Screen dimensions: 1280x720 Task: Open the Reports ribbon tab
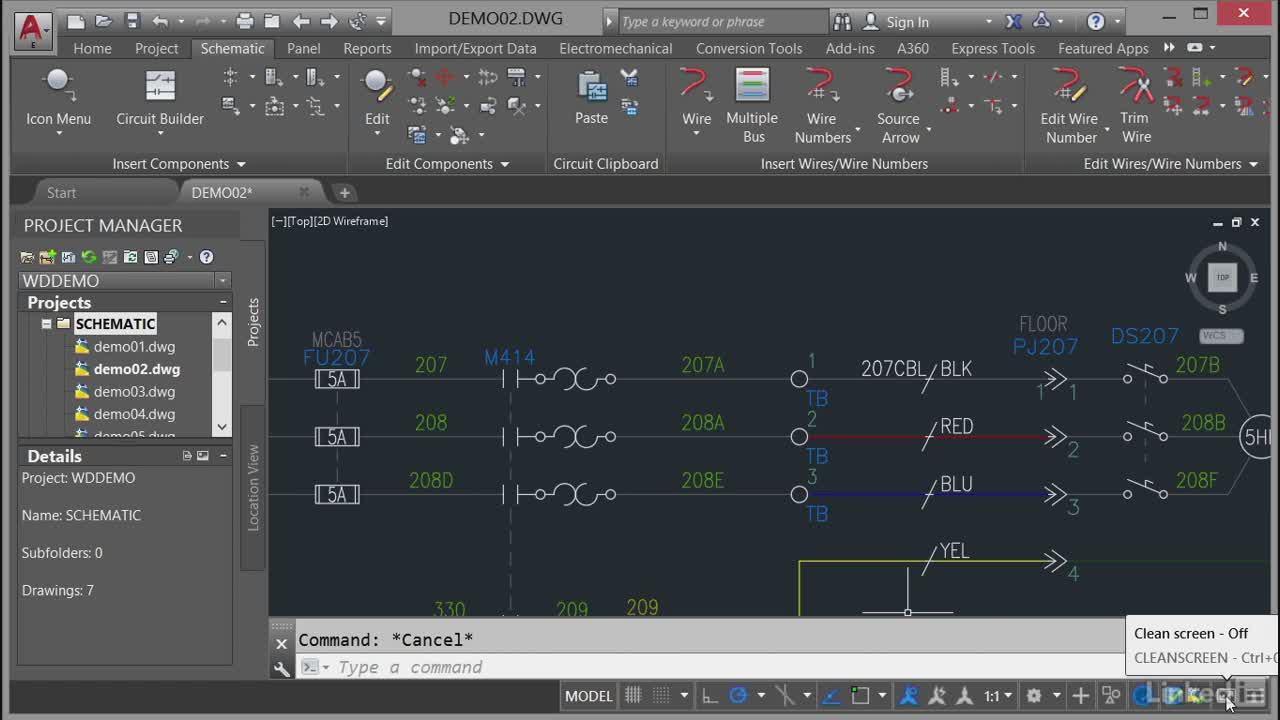tap(367, 48)
